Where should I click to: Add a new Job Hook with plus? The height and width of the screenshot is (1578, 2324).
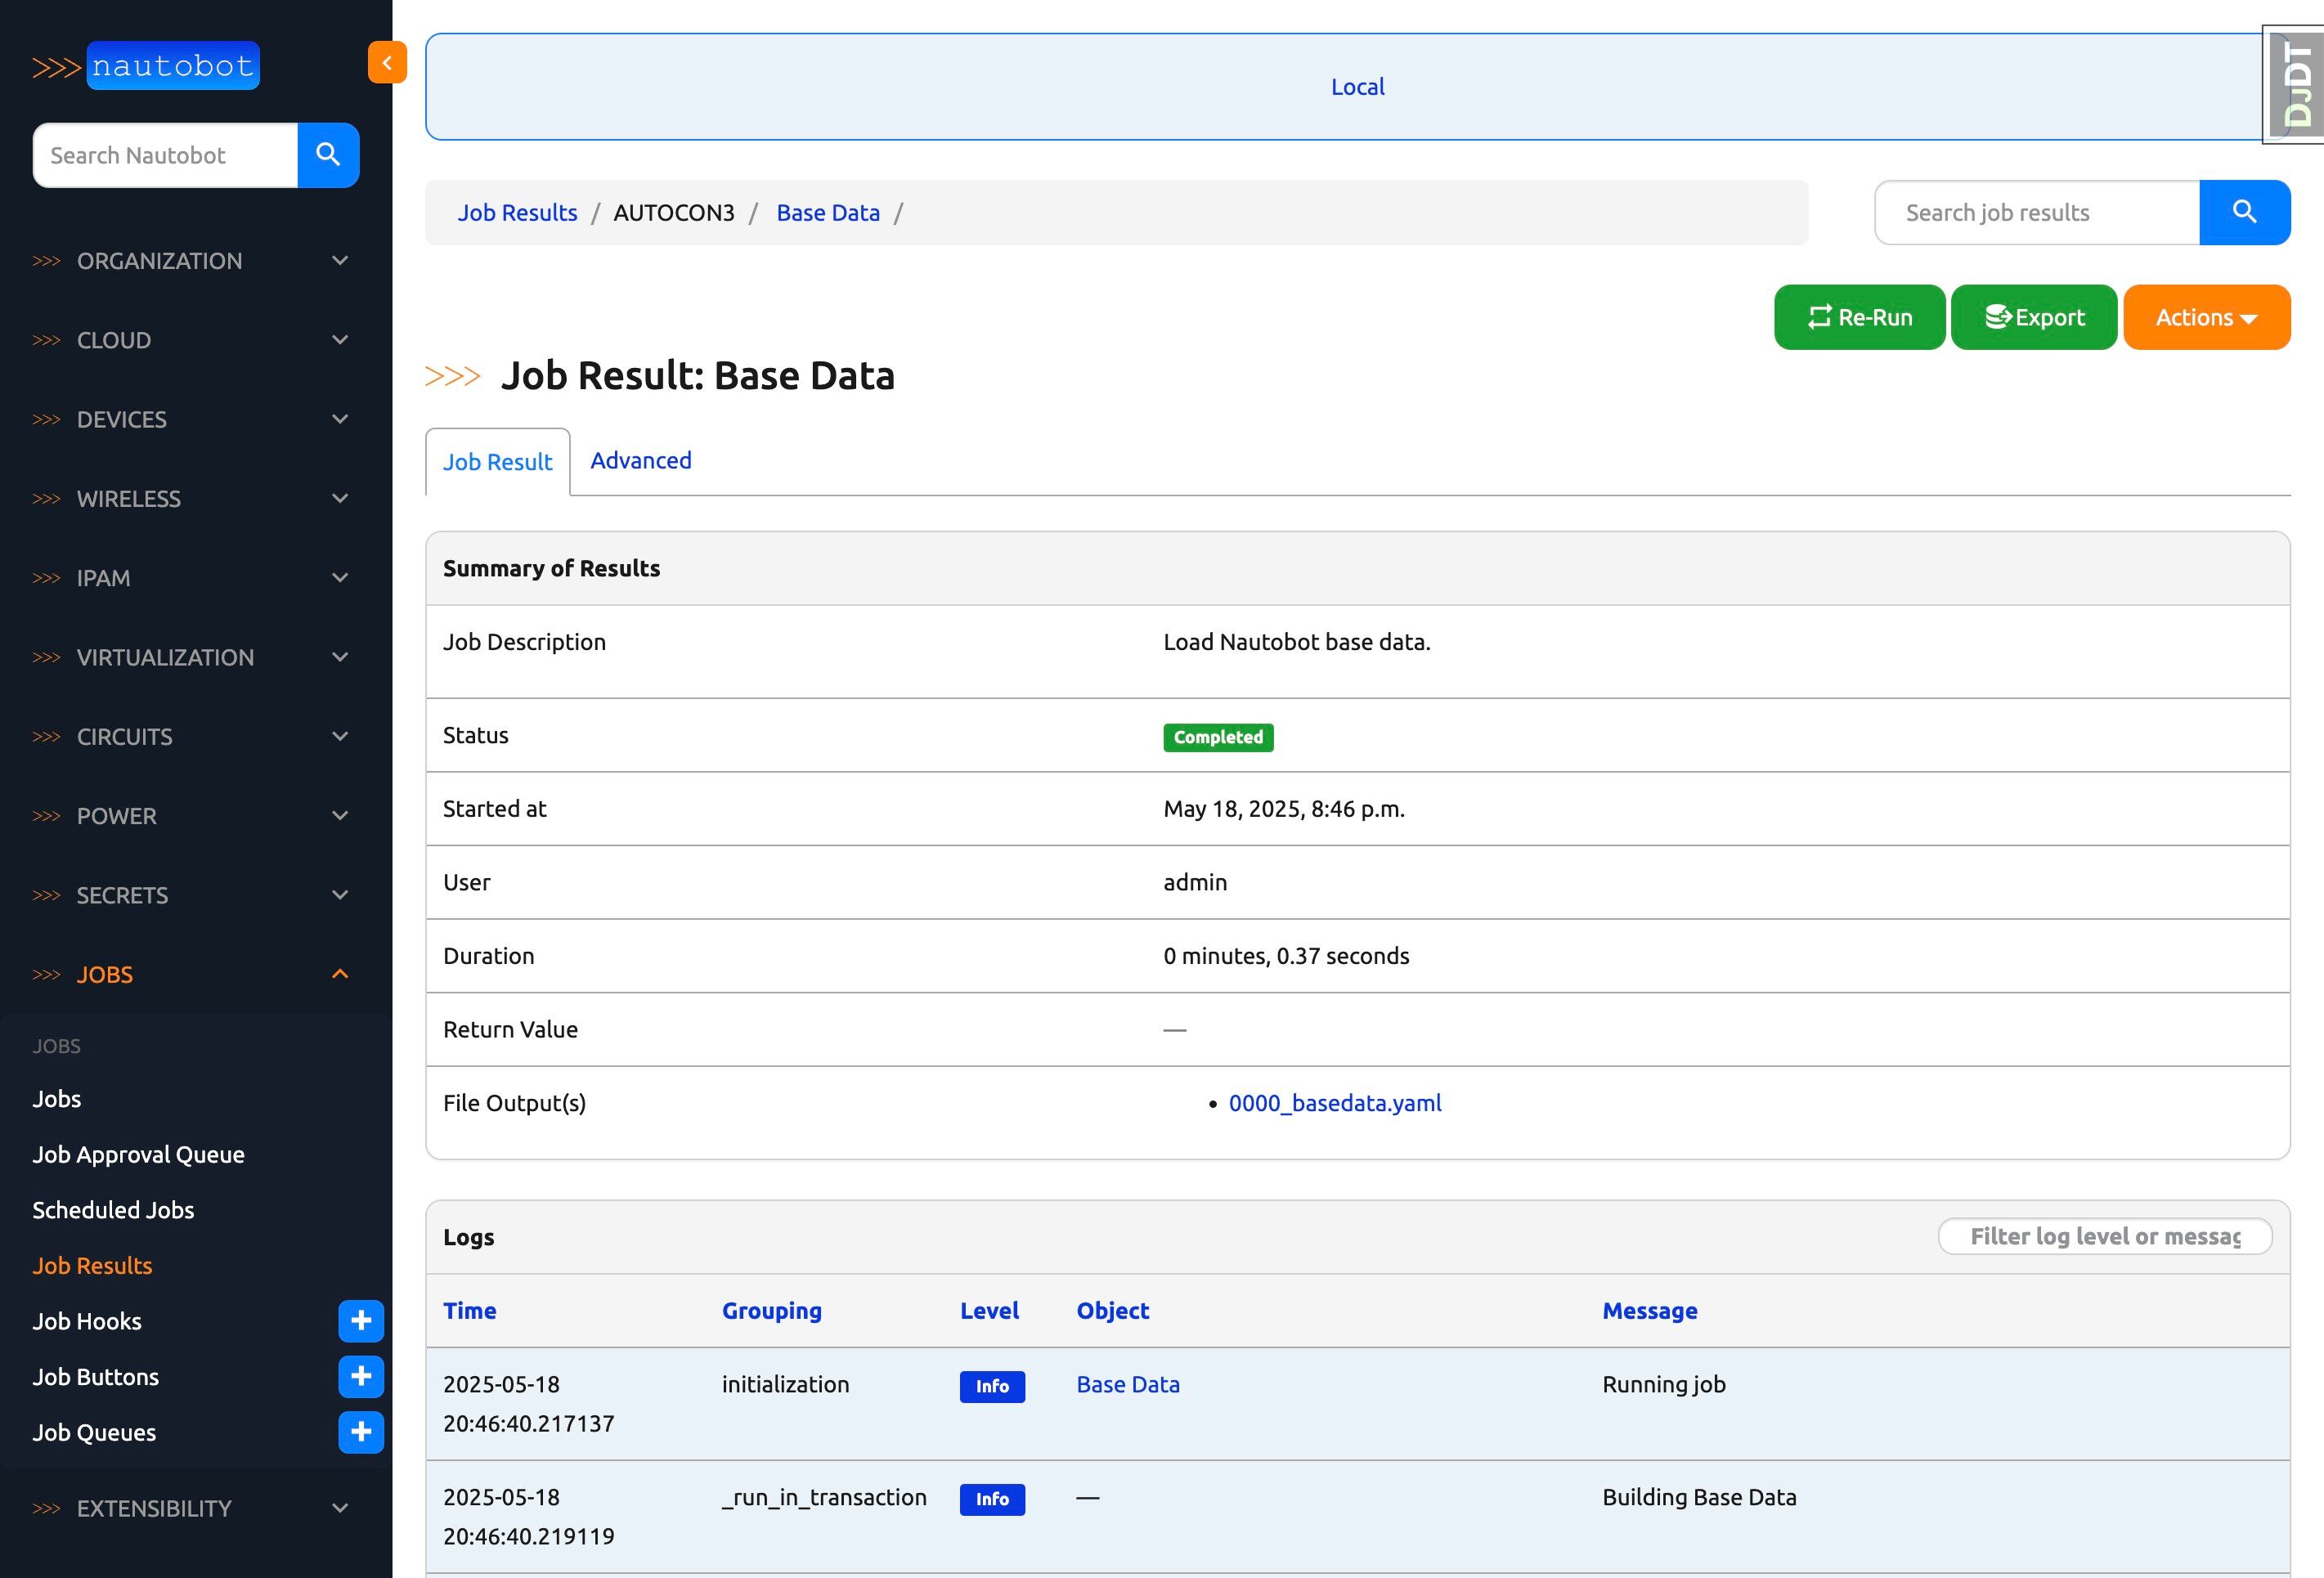point(361,1321)
